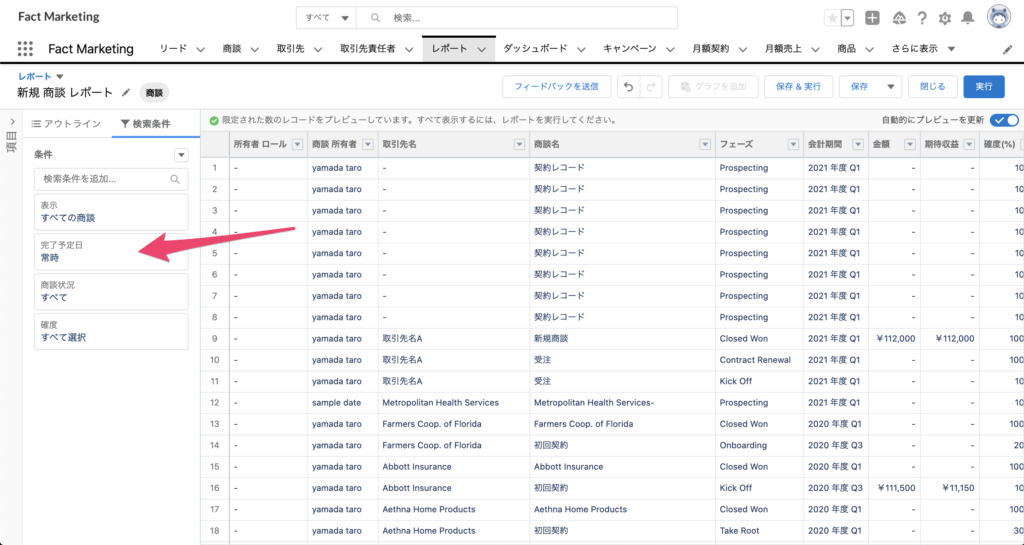The image size is (1024, 545).
Task: Click the 実行 button
Action: pyautogui.click(x=984, y=87)
